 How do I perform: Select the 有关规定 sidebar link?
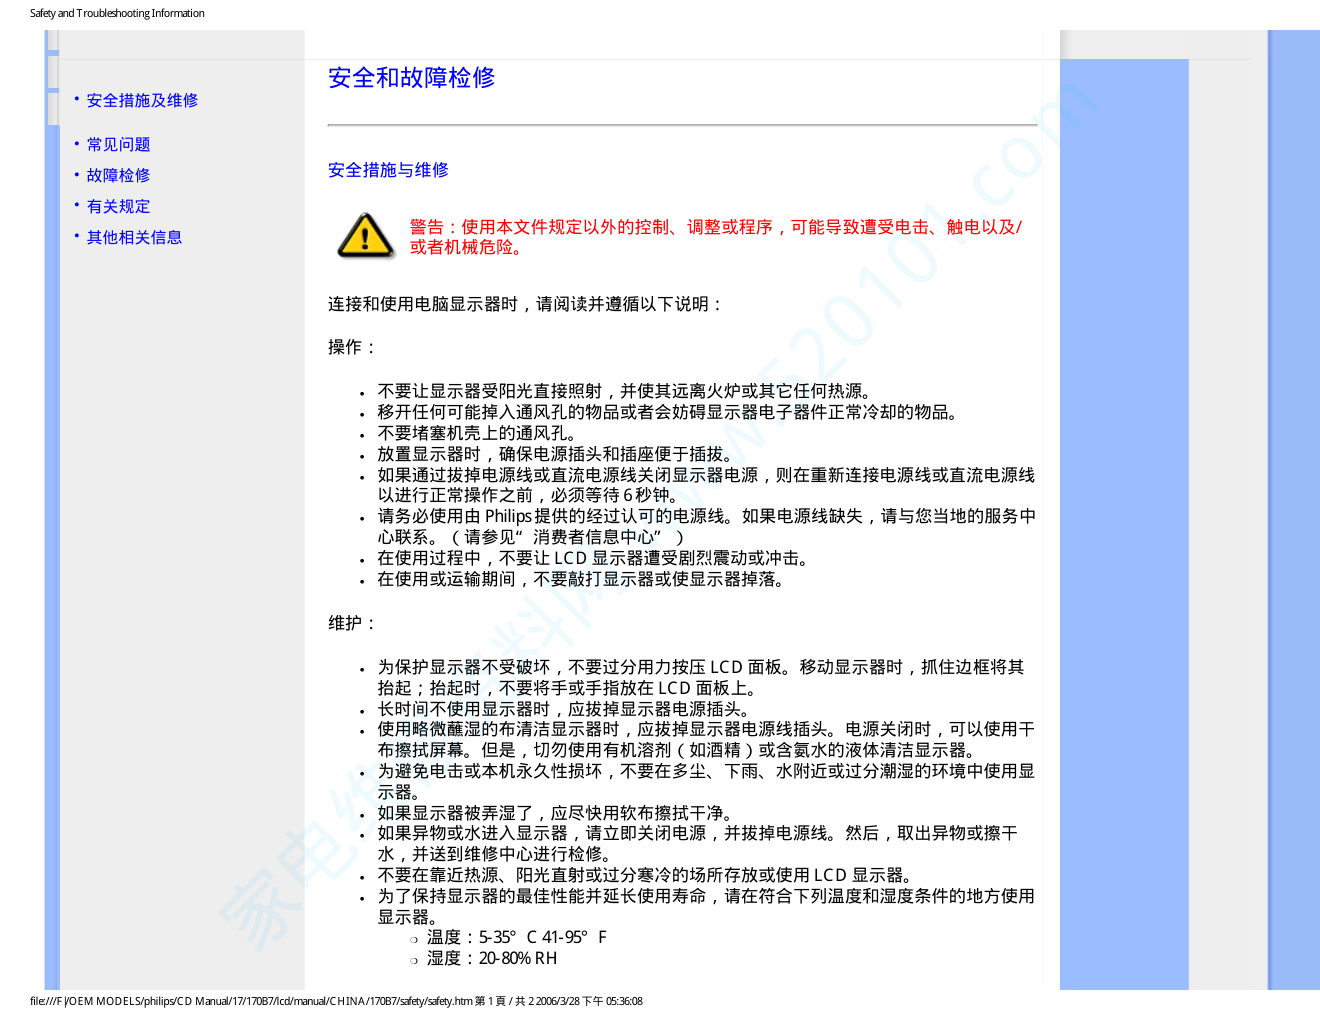click(118, 207)
